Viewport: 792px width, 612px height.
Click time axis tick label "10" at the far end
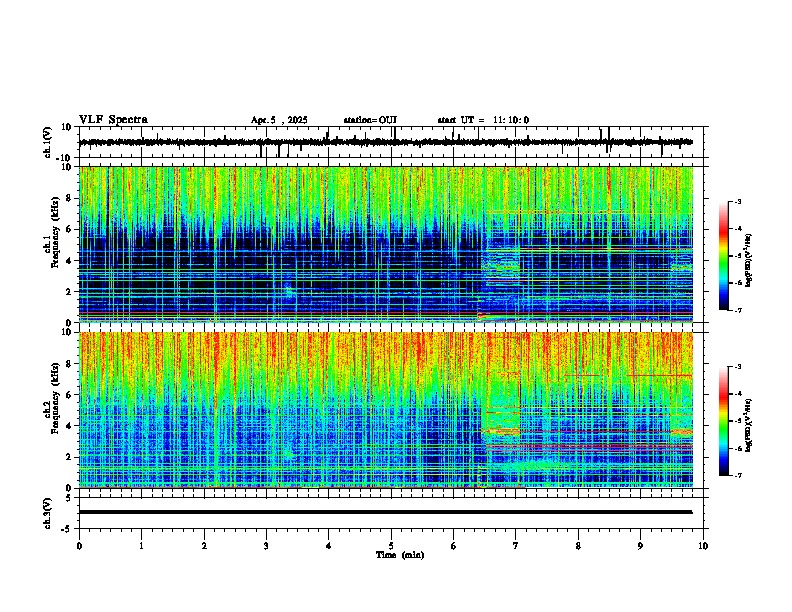click(x=703, y=546)
